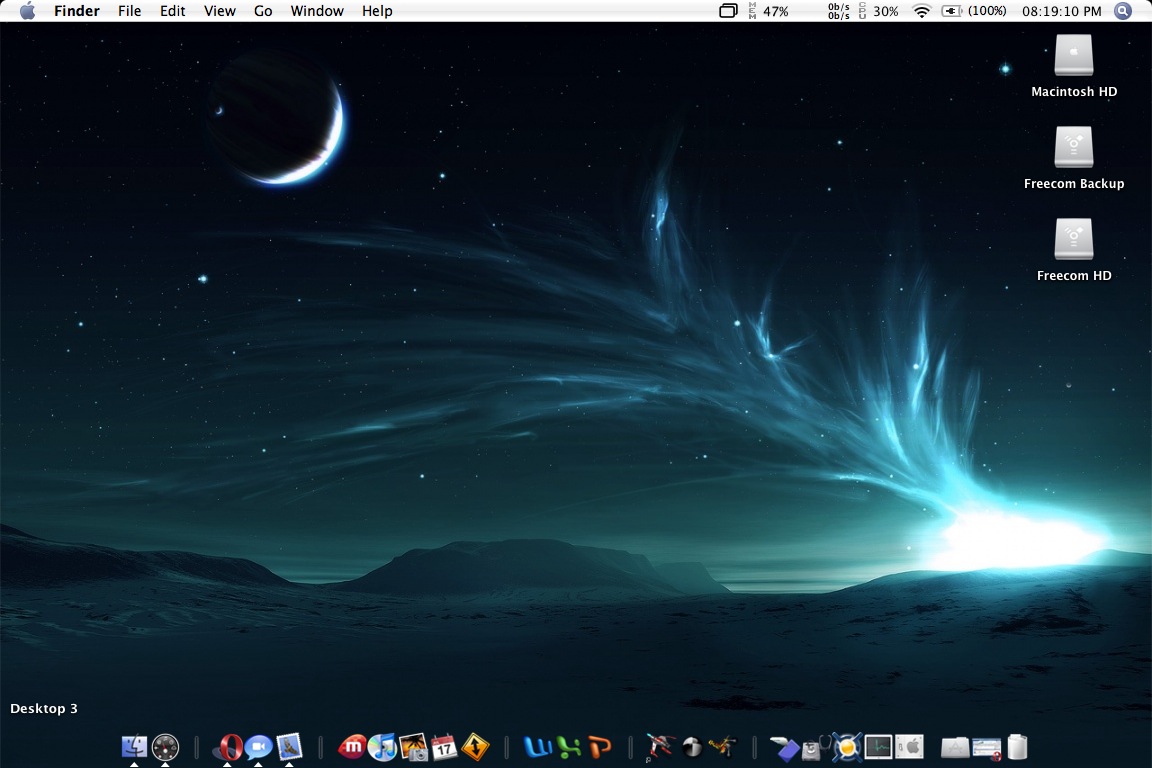Open the battery status (100%) menu

pos(974,11)
